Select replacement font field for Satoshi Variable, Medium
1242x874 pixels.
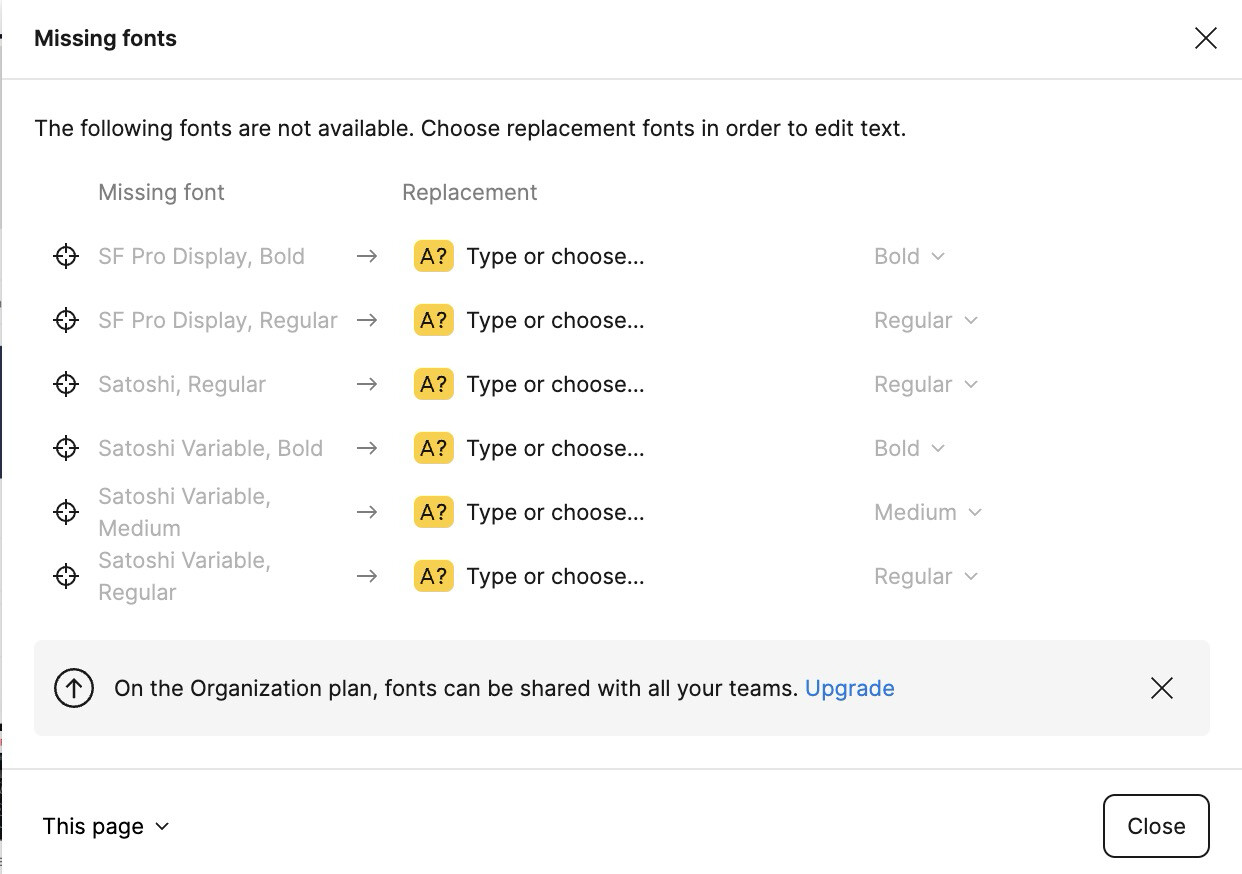555,512
